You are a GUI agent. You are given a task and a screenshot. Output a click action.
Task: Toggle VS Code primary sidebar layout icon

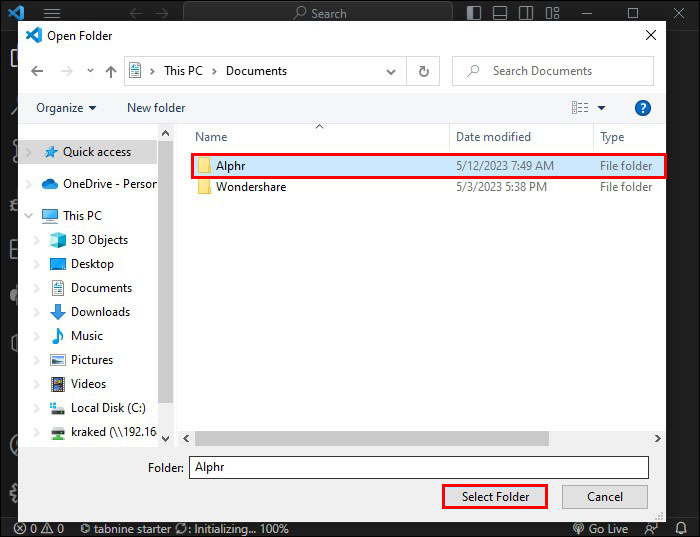coord(474,13)
